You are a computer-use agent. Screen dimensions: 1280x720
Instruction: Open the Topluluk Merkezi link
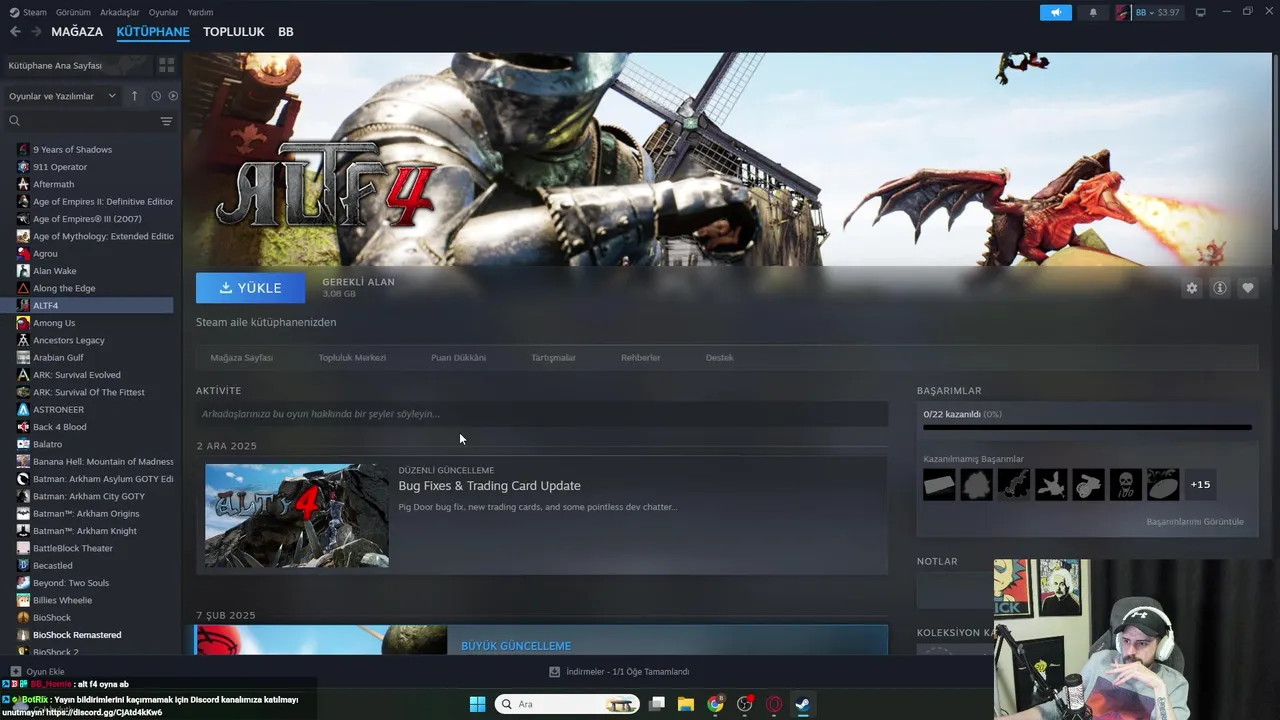click(352, 357)
